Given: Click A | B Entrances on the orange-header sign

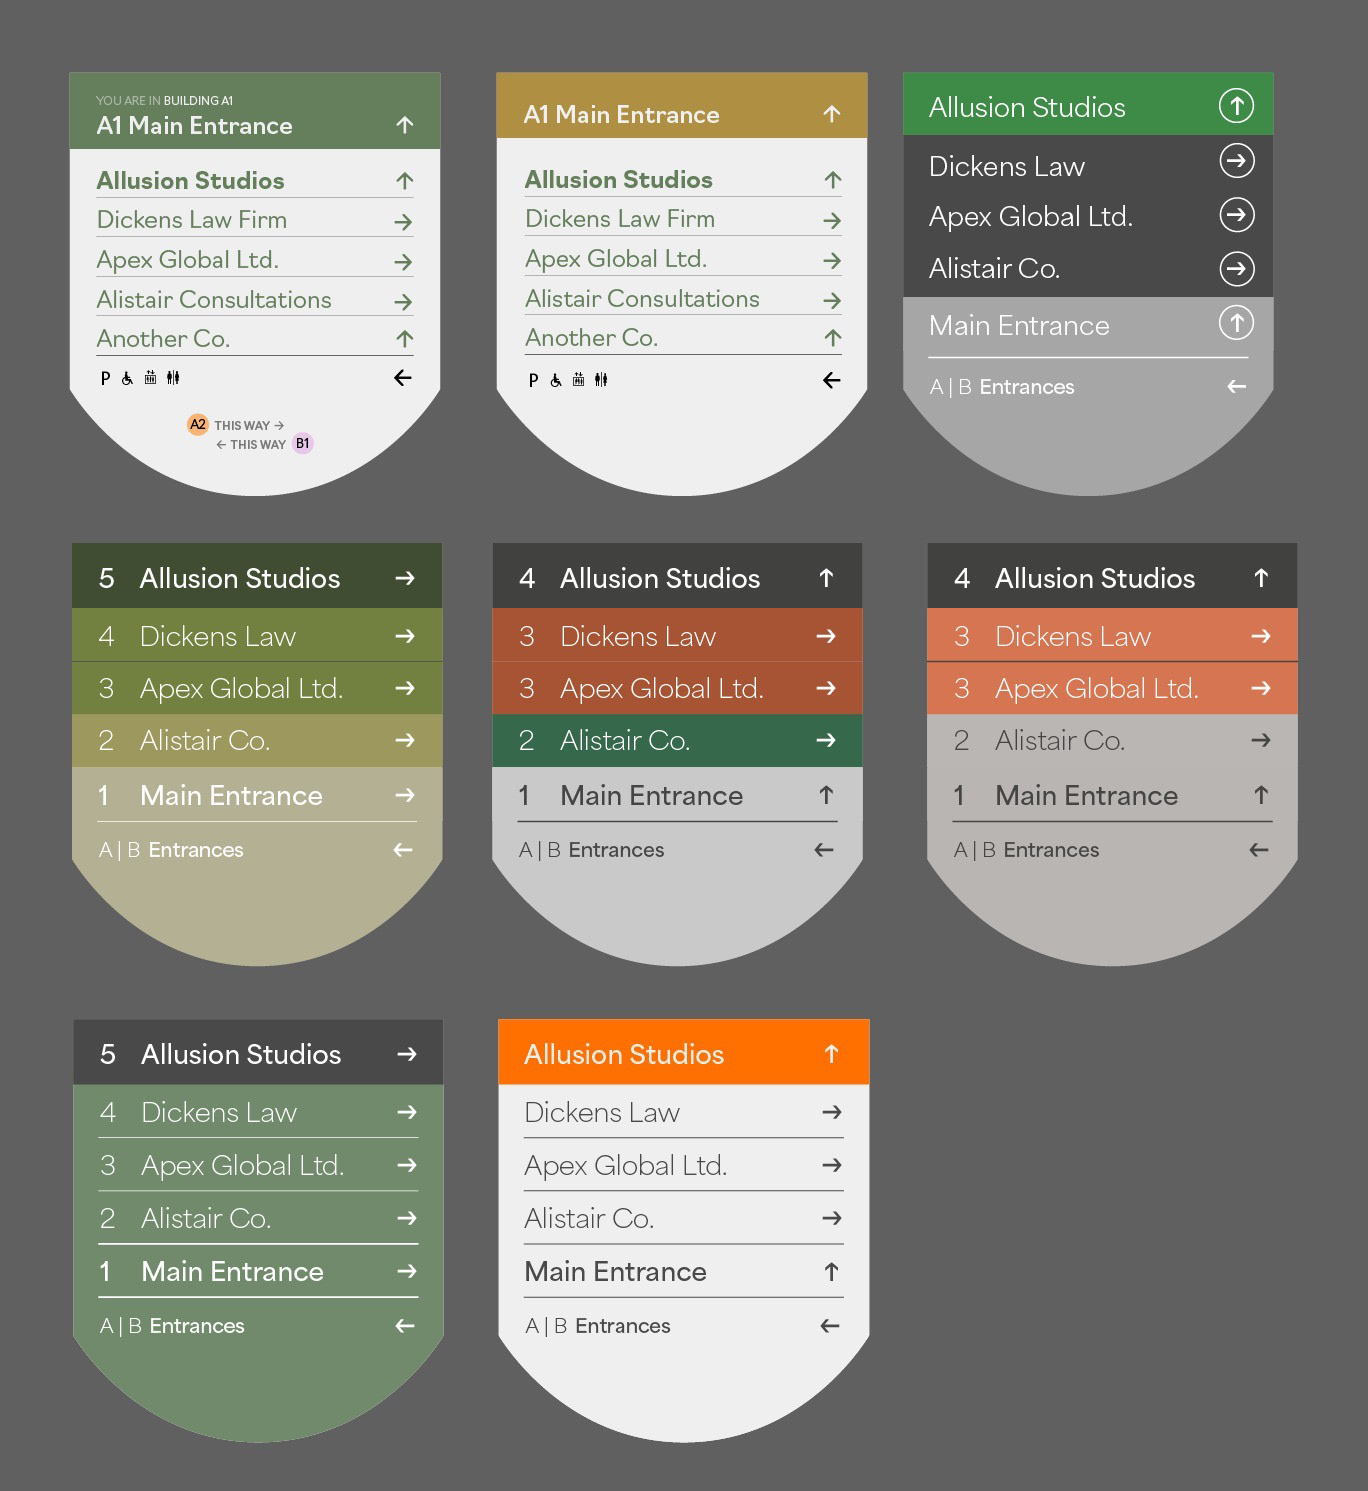Looking at the screenshot, I should click(598, 1326).
